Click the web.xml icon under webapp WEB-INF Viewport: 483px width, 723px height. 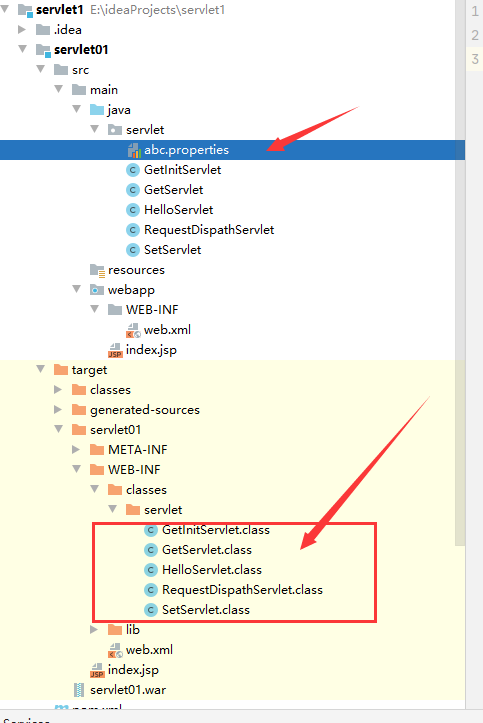[x=133, y=330]
